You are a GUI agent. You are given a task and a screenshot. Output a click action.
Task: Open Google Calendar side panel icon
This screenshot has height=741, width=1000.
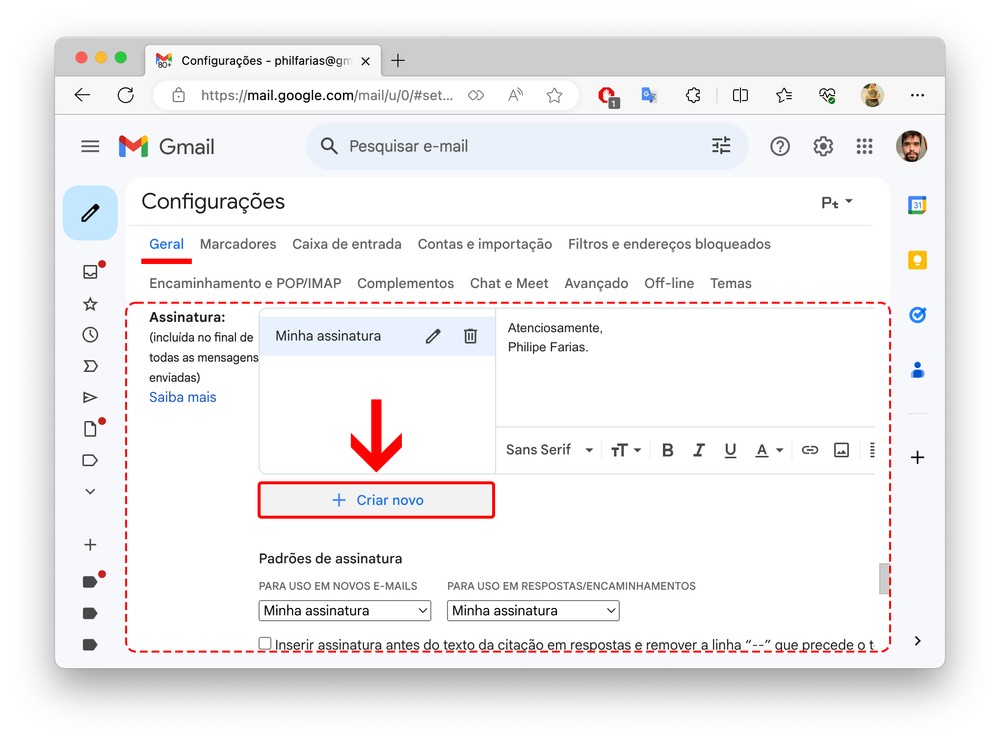[x=917, y=205]
